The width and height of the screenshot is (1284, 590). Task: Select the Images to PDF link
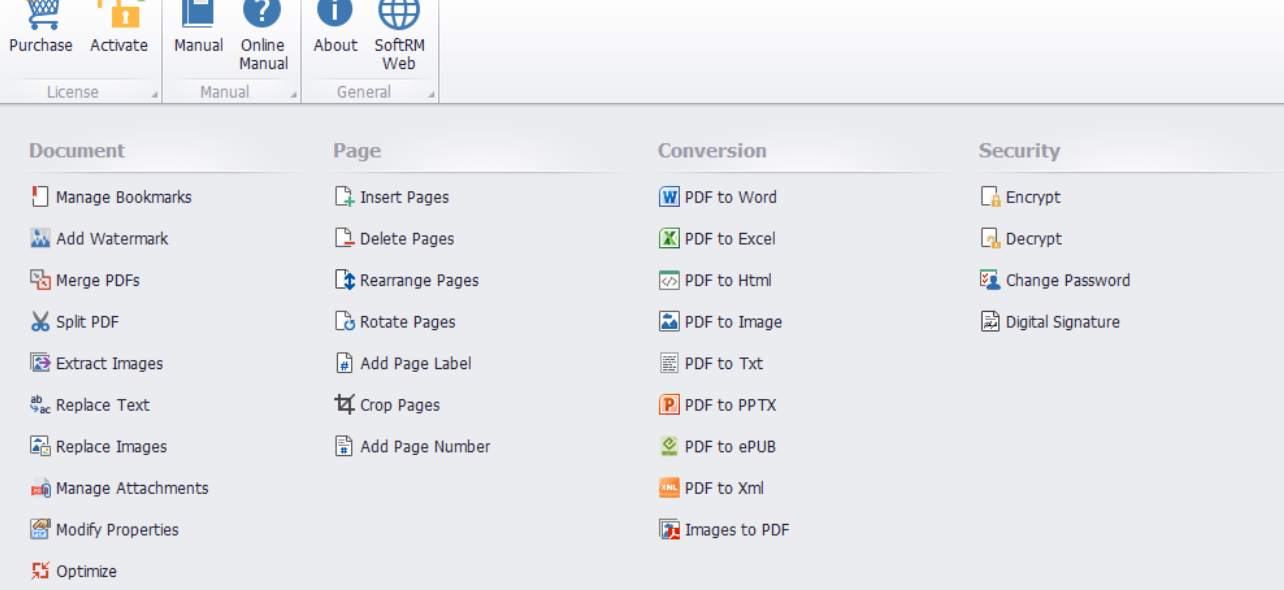coord(737,530)
